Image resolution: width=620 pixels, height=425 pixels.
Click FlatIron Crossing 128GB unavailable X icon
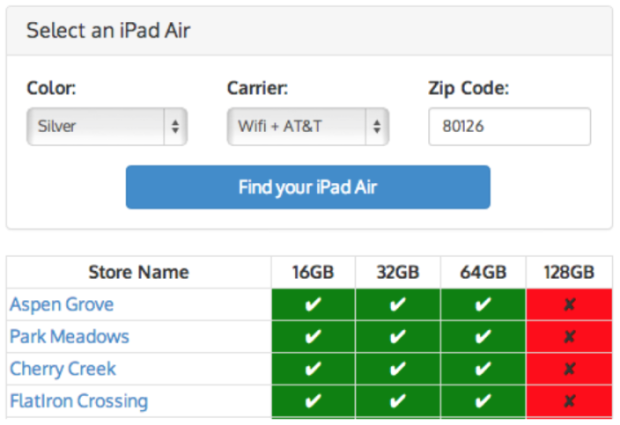click(569, 401)
